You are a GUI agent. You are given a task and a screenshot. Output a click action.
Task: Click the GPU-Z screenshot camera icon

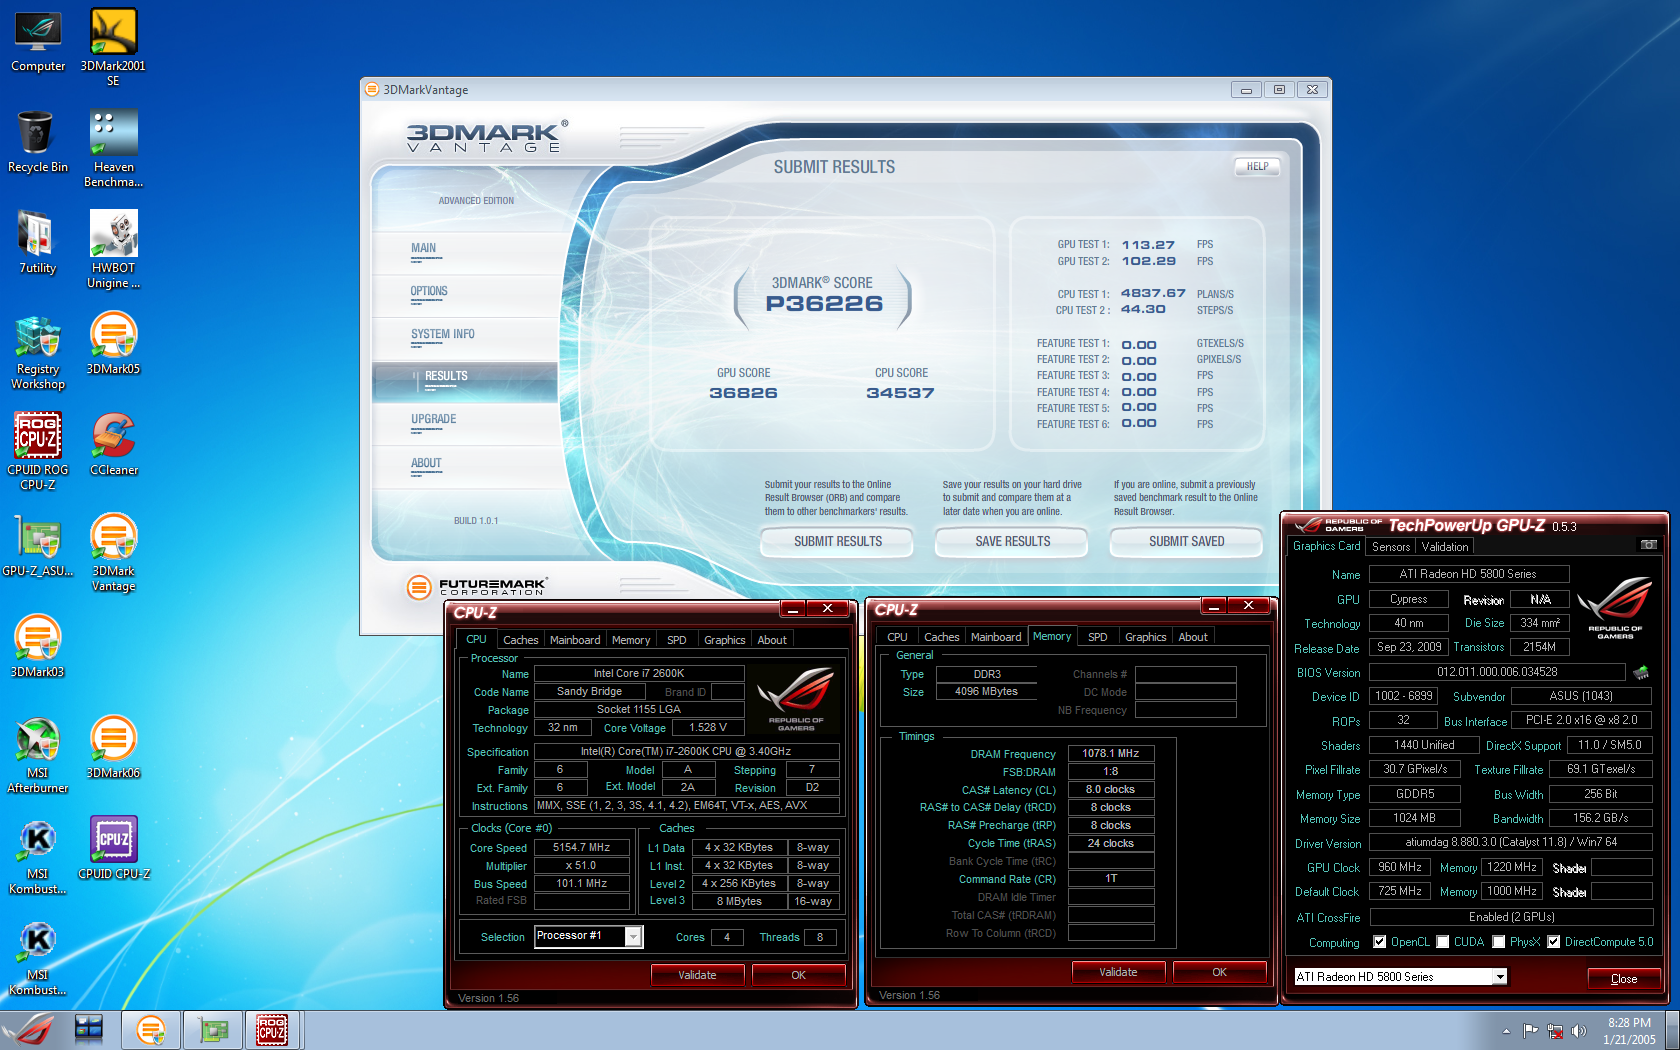coord(1649,545)
